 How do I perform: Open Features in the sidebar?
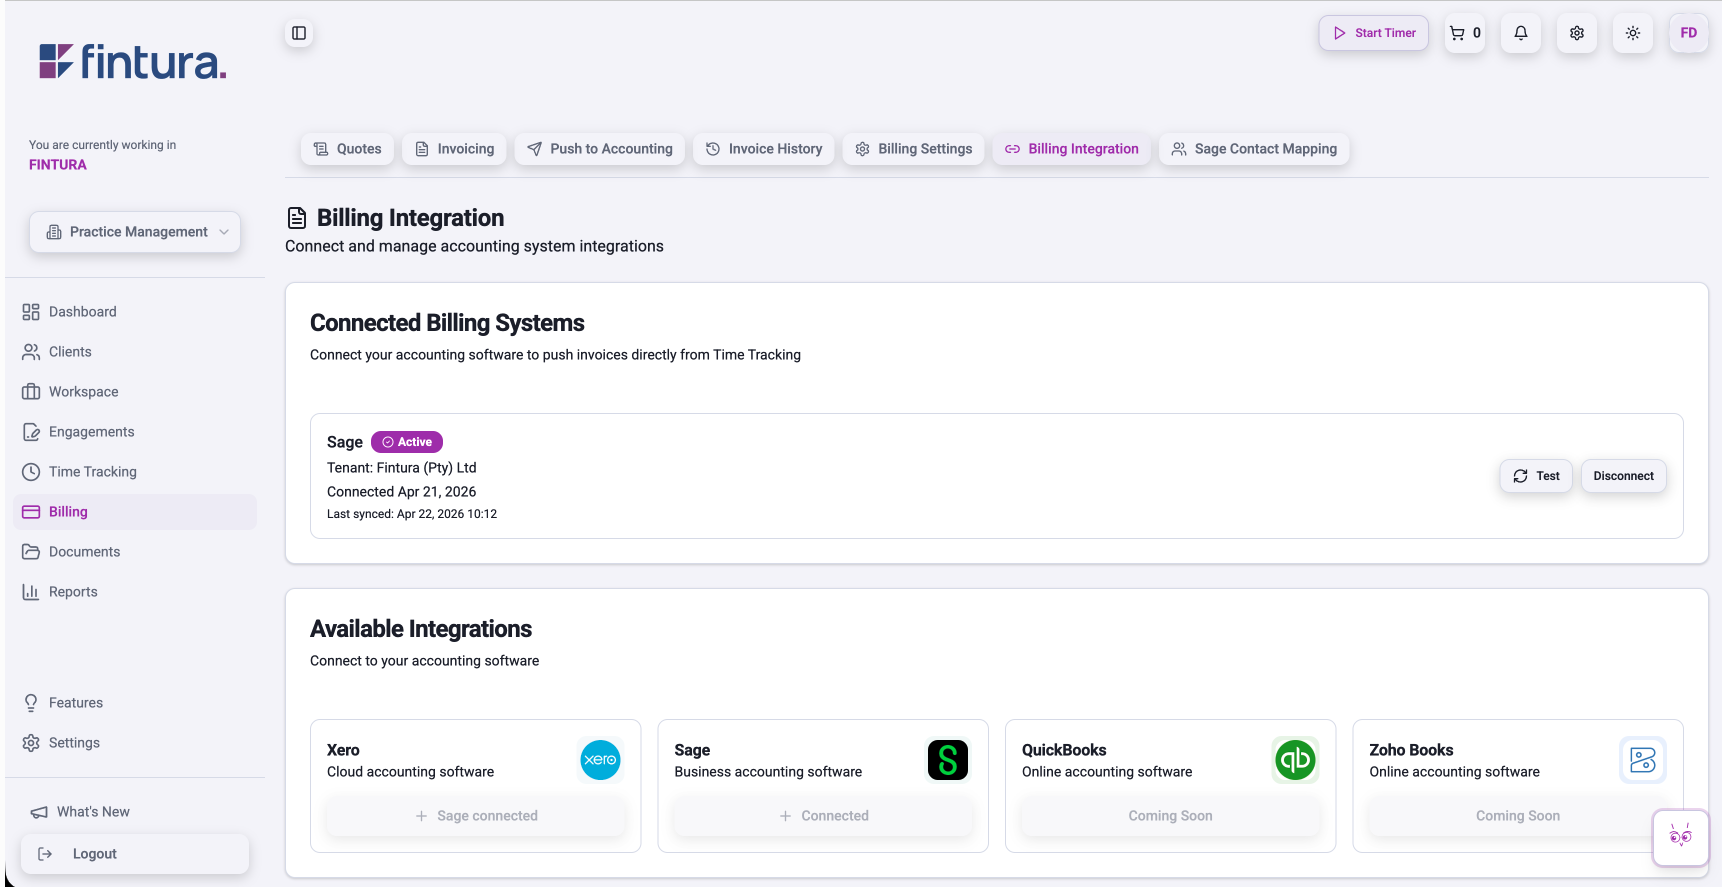coord(135,703)
